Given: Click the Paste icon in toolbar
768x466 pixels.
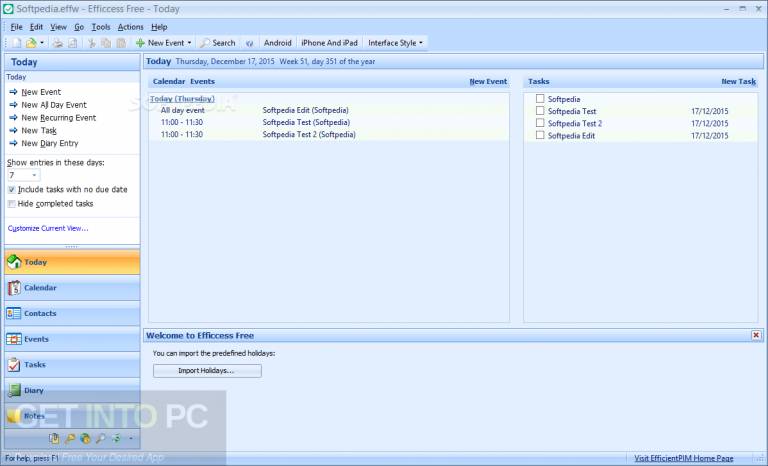Looking at the screenshot, I should 121,43.
